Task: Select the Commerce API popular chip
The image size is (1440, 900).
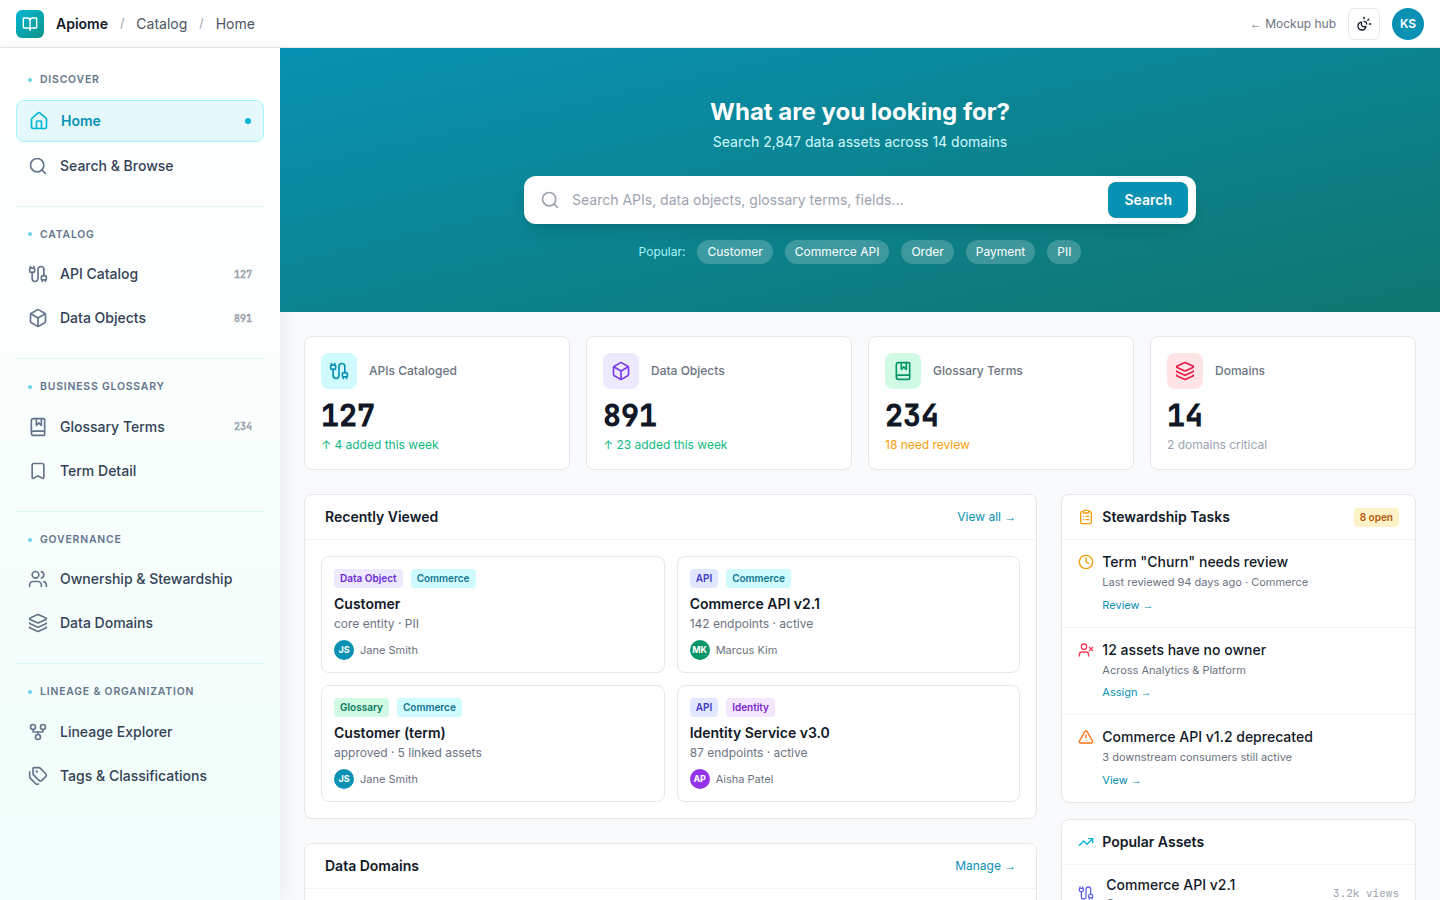Action: pos(837,252)
